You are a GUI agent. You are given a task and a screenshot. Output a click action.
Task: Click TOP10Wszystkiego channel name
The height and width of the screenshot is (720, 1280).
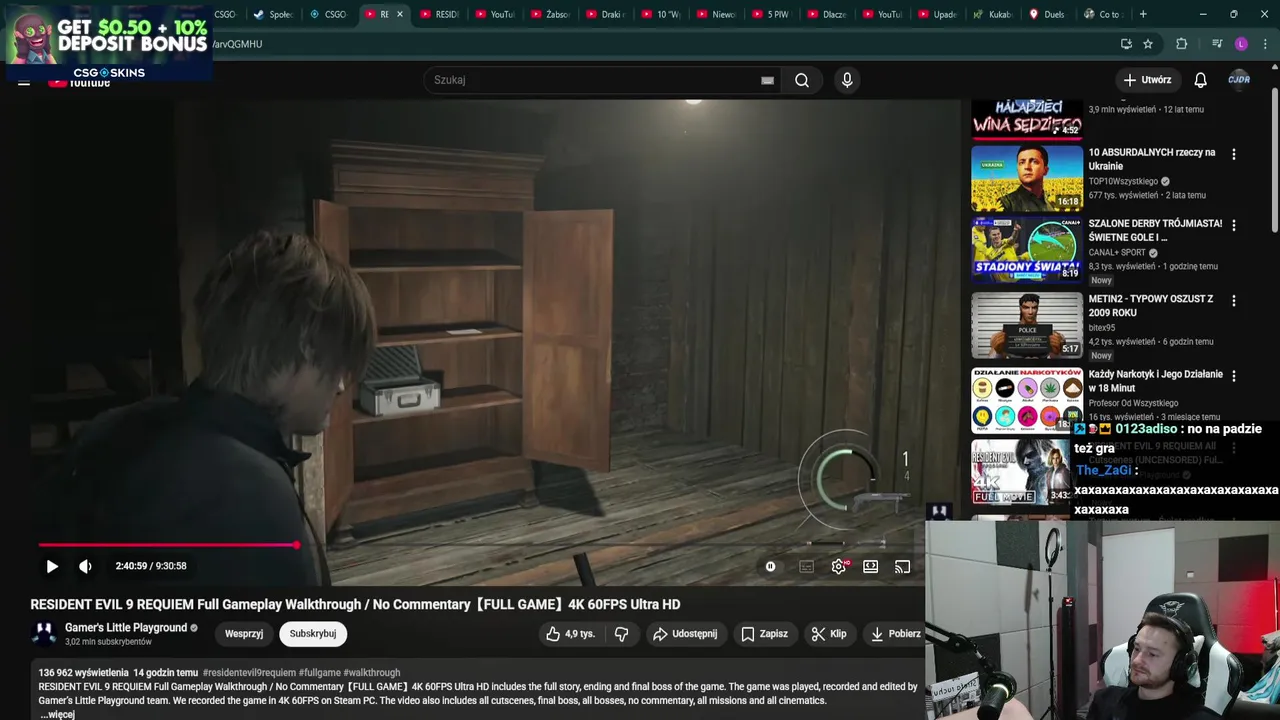point(1123,181)
